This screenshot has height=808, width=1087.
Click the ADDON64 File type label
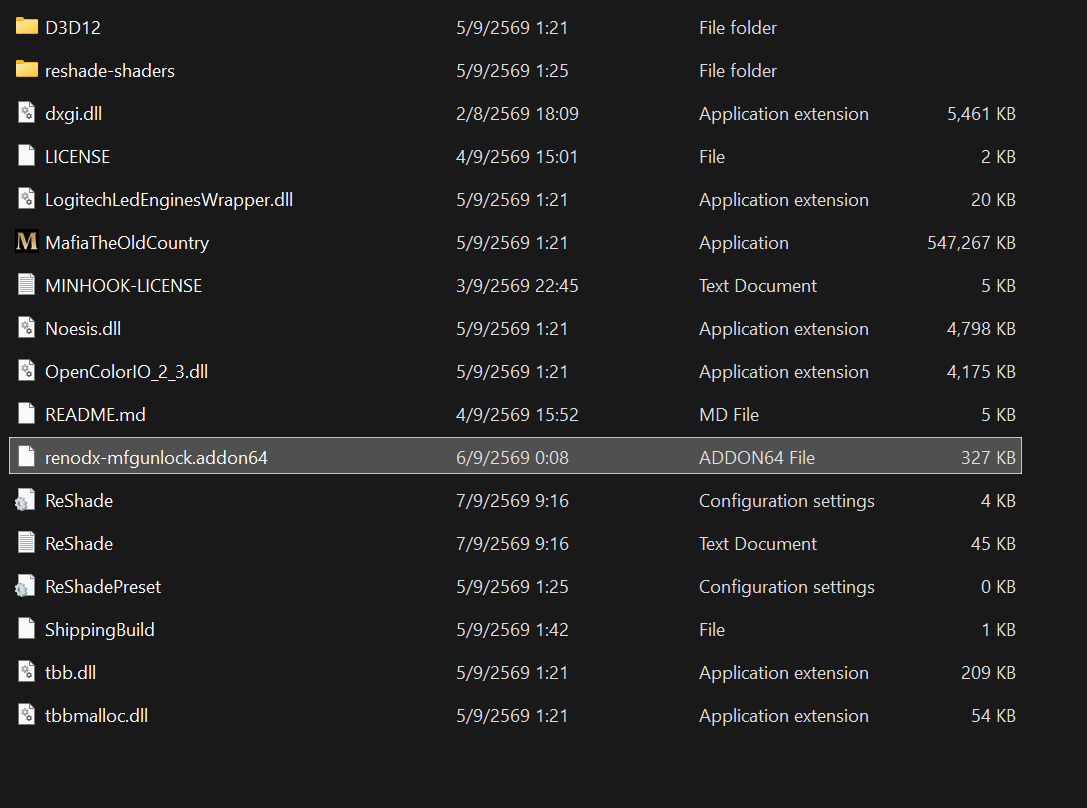pyautogui.click(x=756, y=457)
